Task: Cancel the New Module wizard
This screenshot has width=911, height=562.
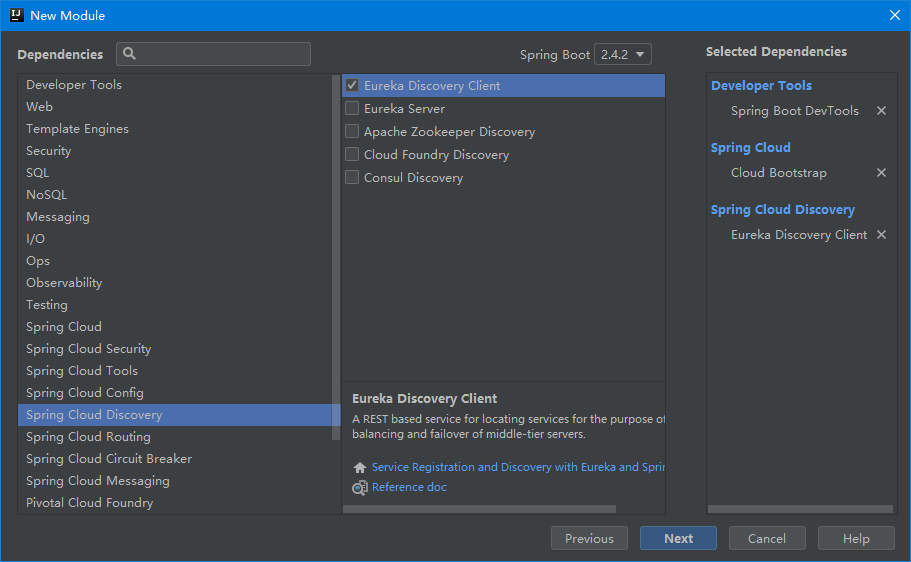Action: (767, 538)
